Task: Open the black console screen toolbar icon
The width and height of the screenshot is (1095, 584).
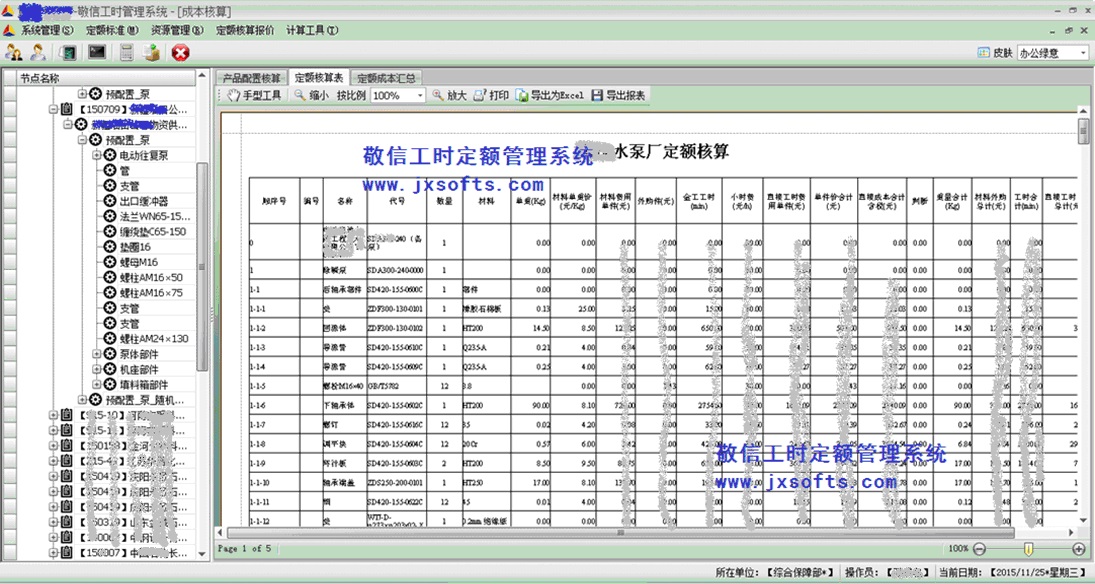Action: (96, 52)
